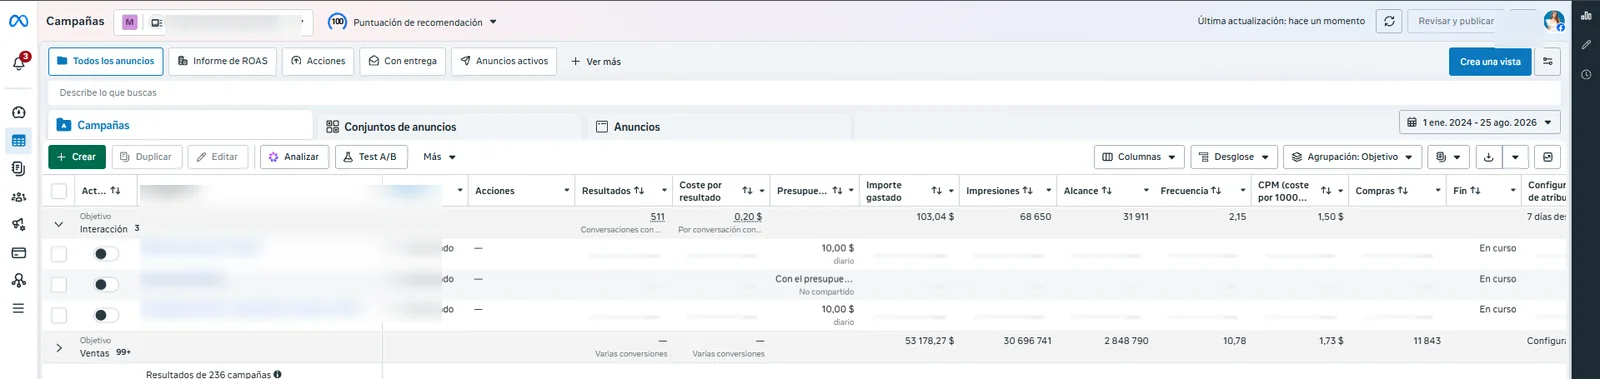
Task: Open the Events Manager nodes icon
Action: (x=18, y=281)
